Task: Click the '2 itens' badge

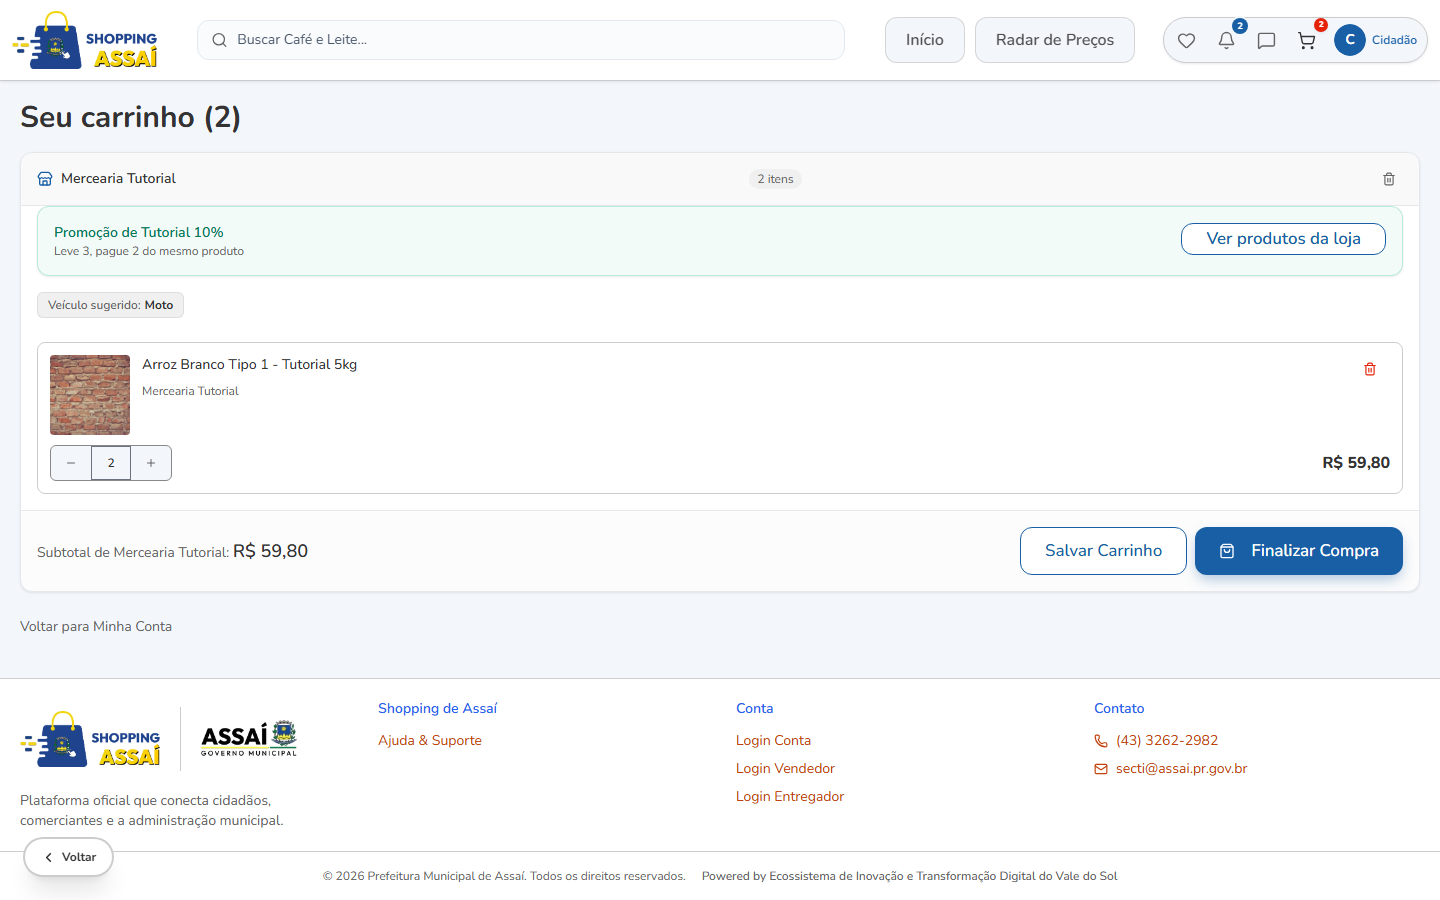Action: [775, 179]
